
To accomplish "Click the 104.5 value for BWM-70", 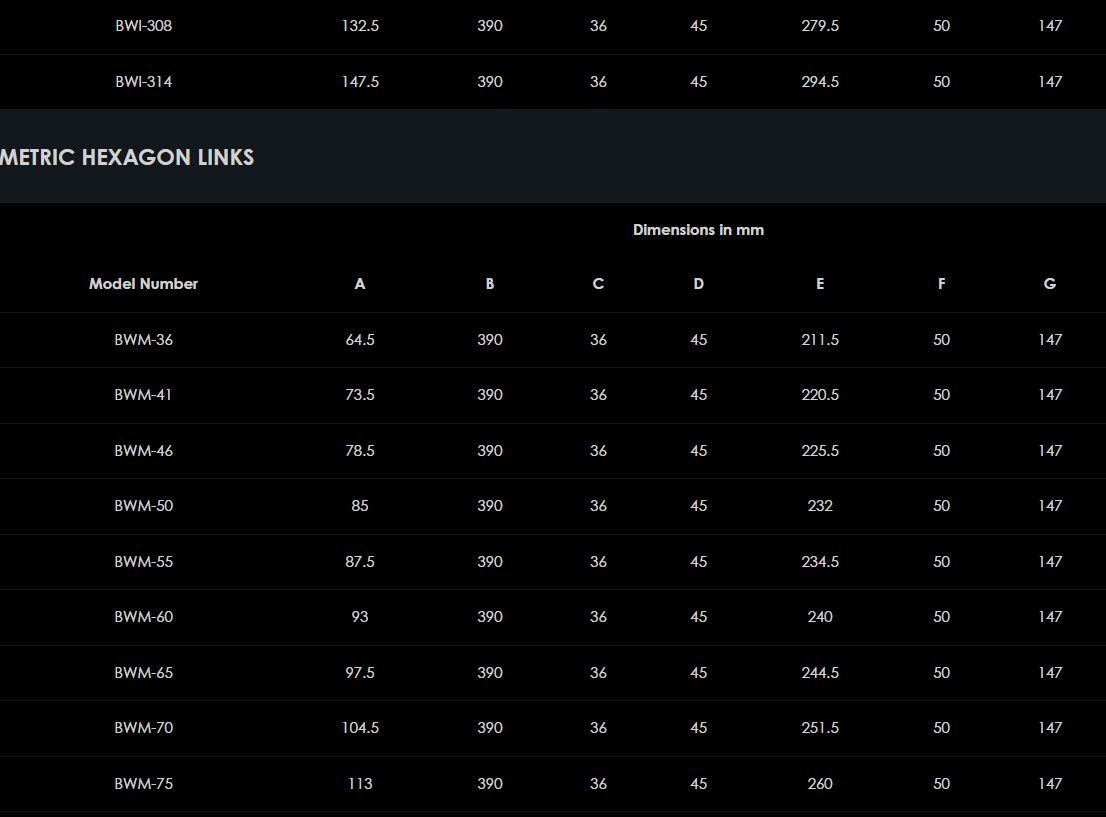I will click(360, 728).
